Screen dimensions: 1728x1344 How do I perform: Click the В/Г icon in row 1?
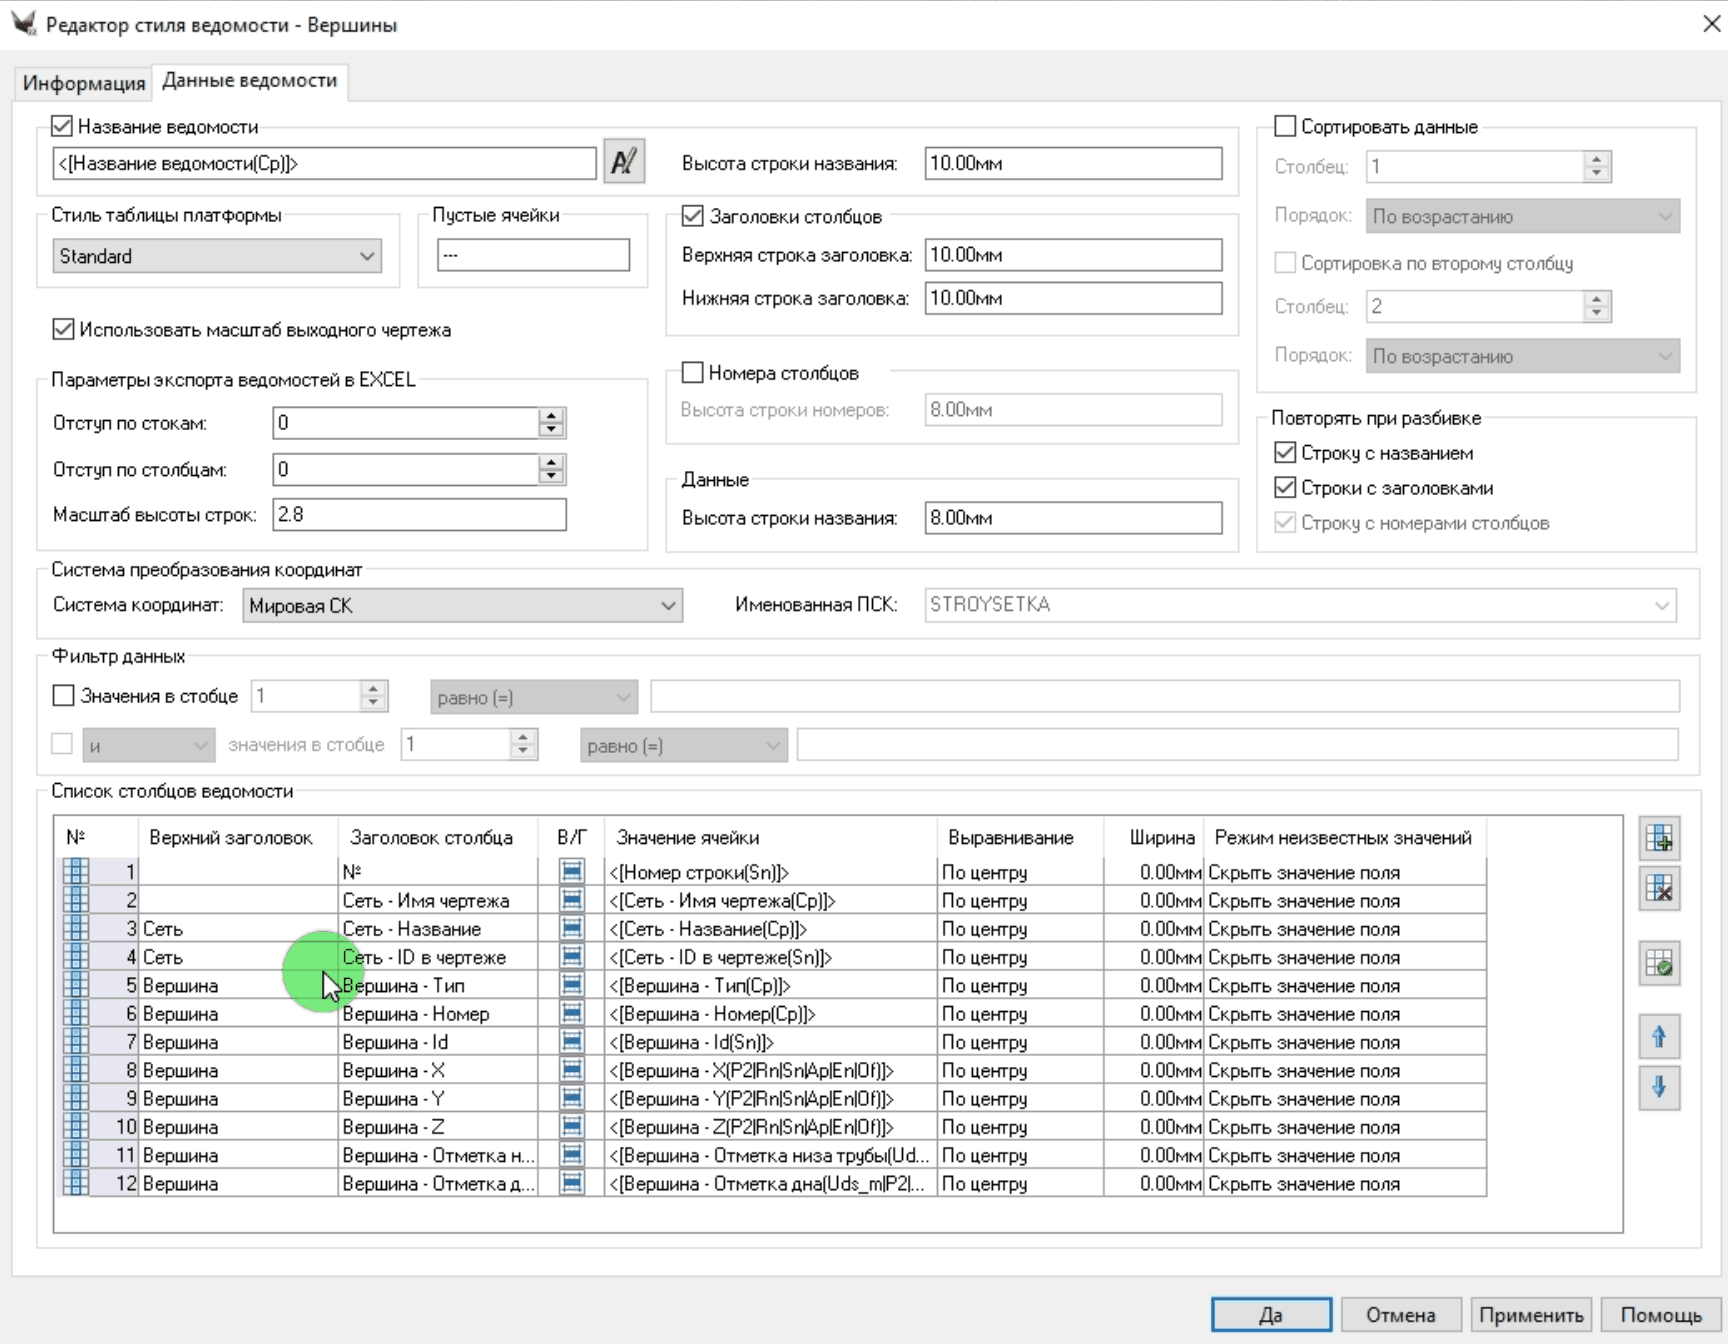tap(571, 872)
